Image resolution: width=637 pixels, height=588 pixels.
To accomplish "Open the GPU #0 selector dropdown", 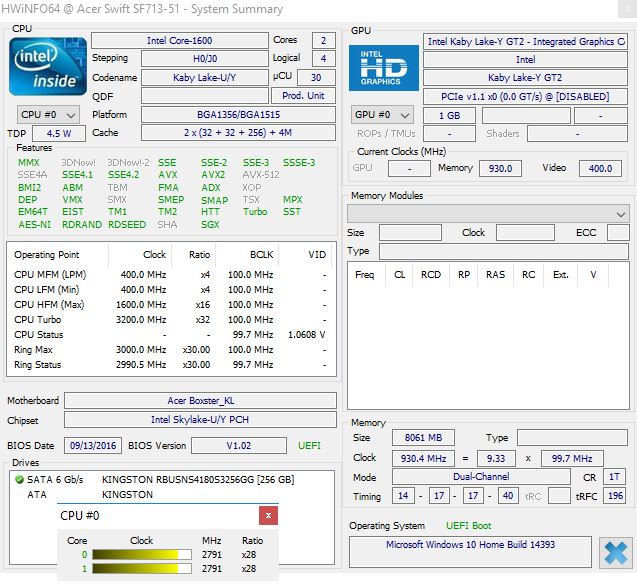I will (382, 115).
